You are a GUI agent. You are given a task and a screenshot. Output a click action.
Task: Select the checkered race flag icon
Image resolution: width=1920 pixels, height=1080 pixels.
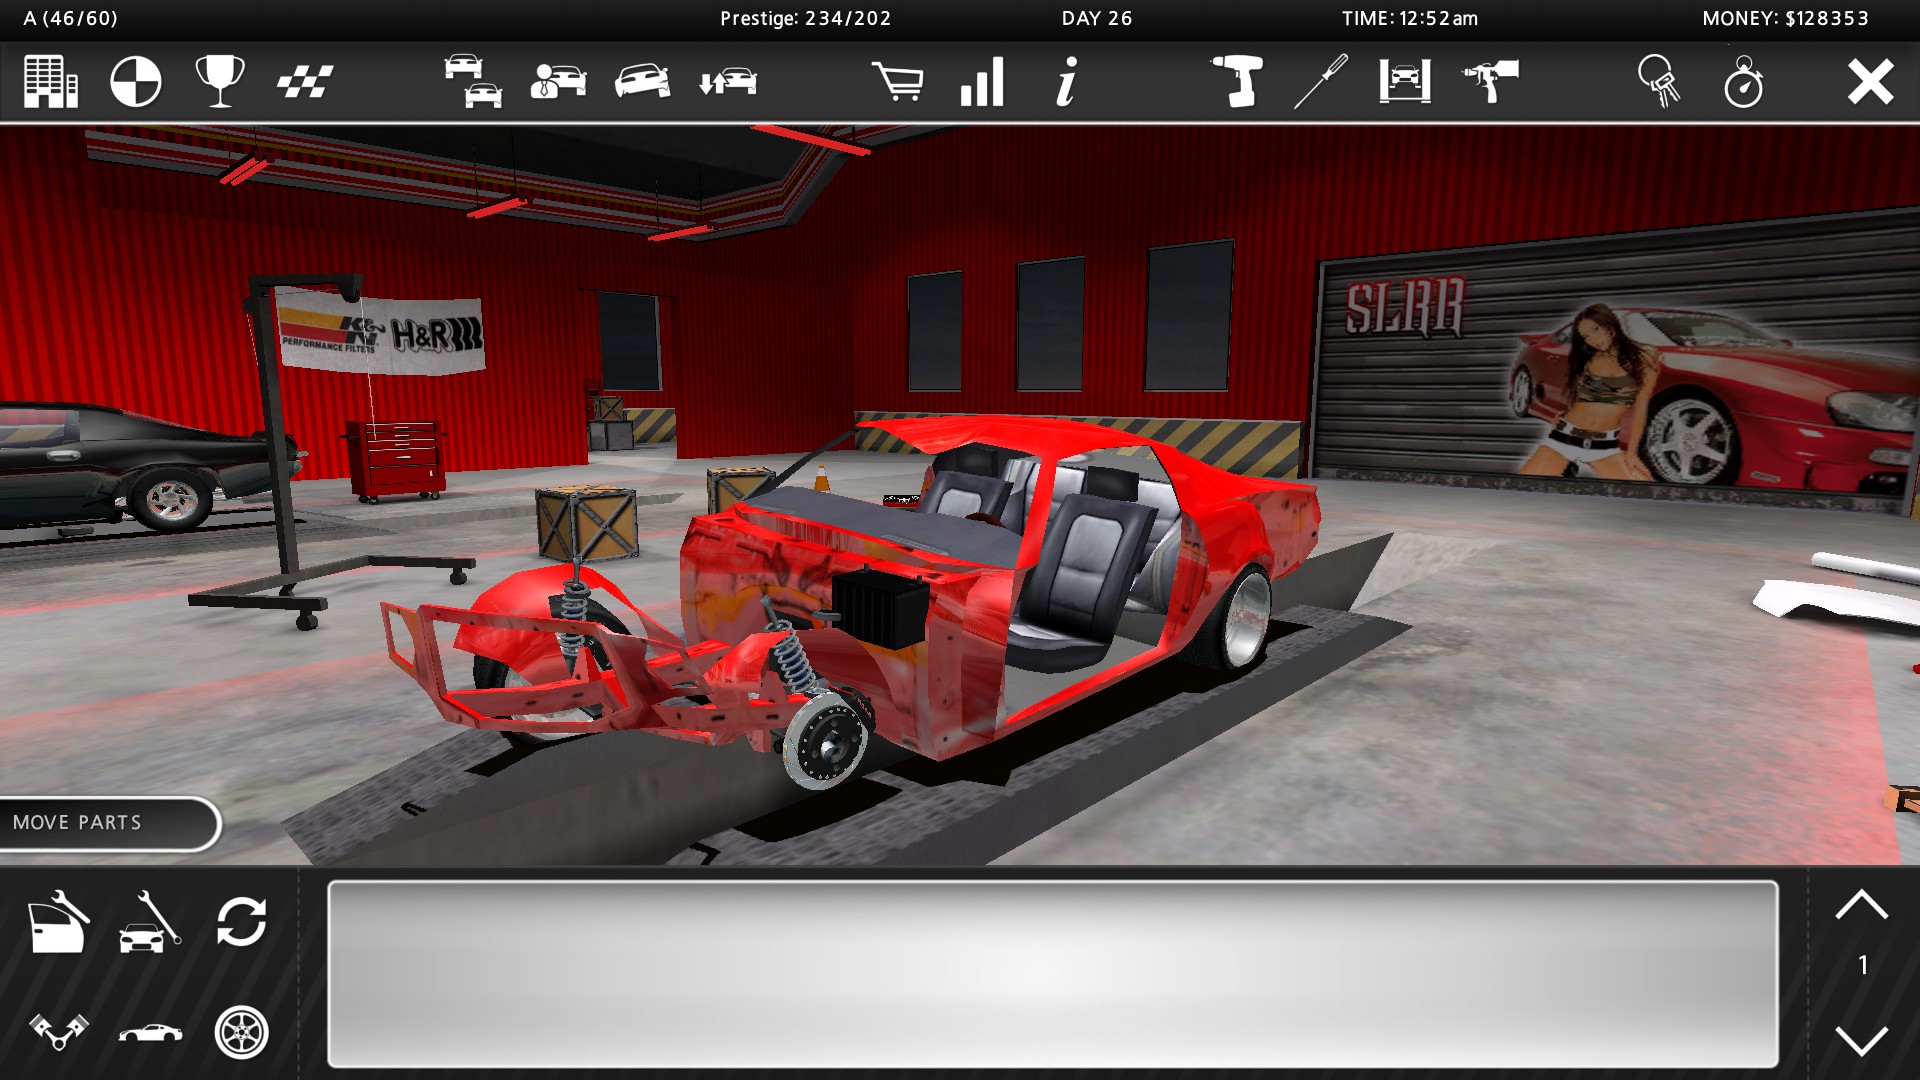tap(305, 82)
